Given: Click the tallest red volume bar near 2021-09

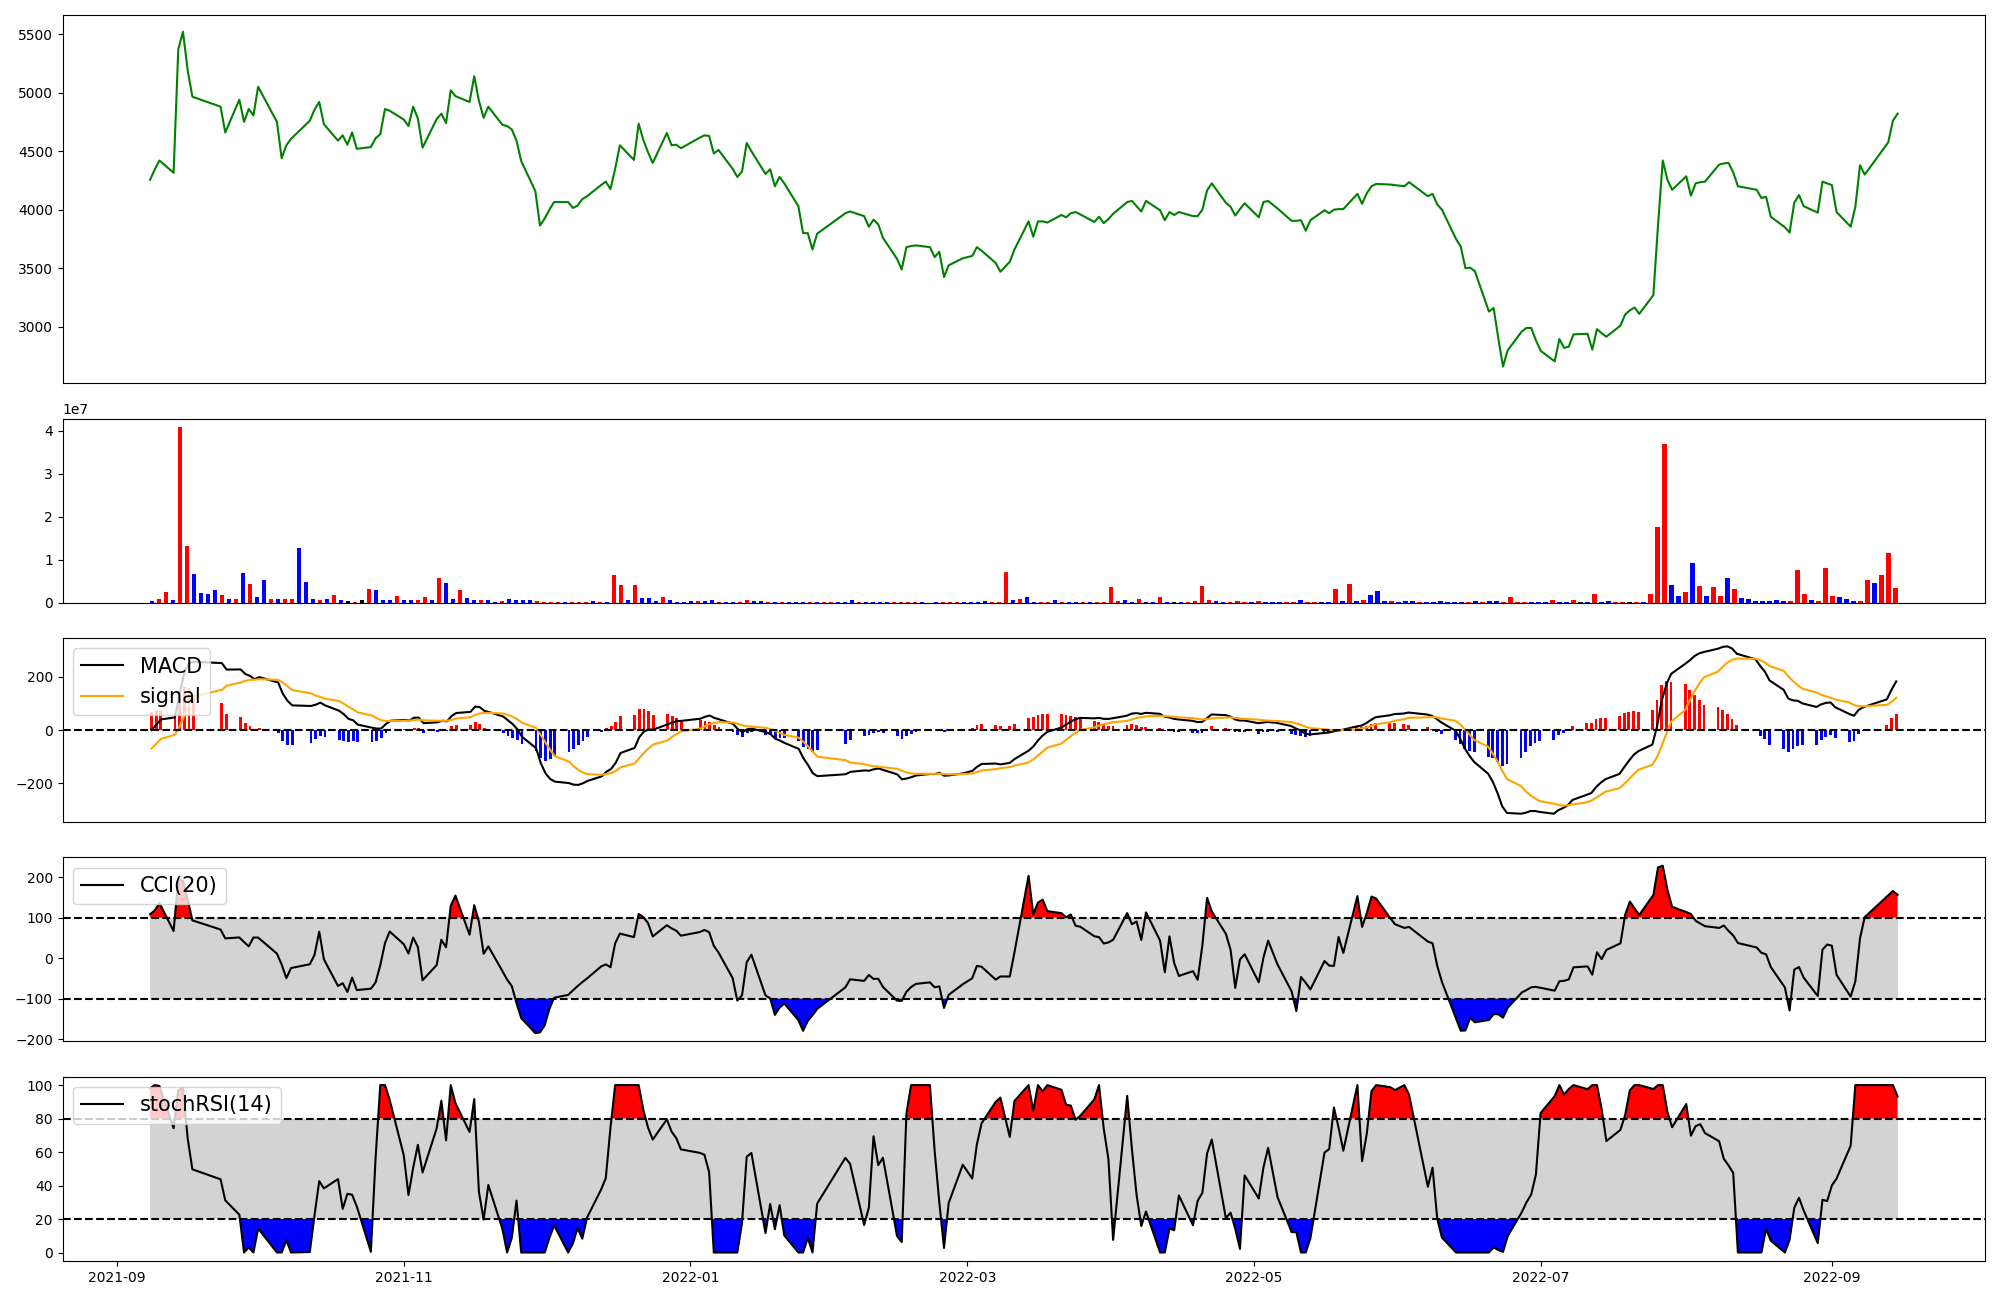Looking at the screenshot, I should (180, 515).
